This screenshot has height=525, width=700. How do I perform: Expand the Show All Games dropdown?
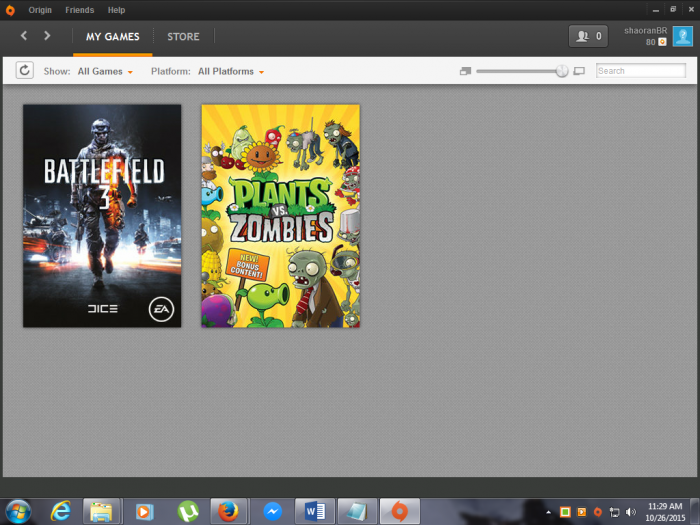click(x=105, y=71)
